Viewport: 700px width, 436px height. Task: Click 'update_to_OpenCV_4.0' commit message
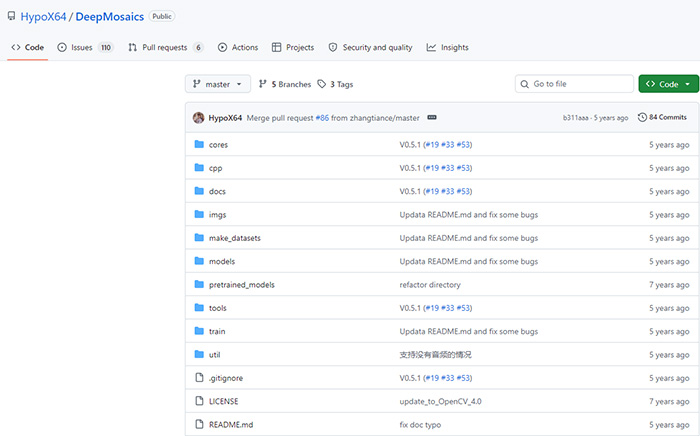(x=440, y=401)
